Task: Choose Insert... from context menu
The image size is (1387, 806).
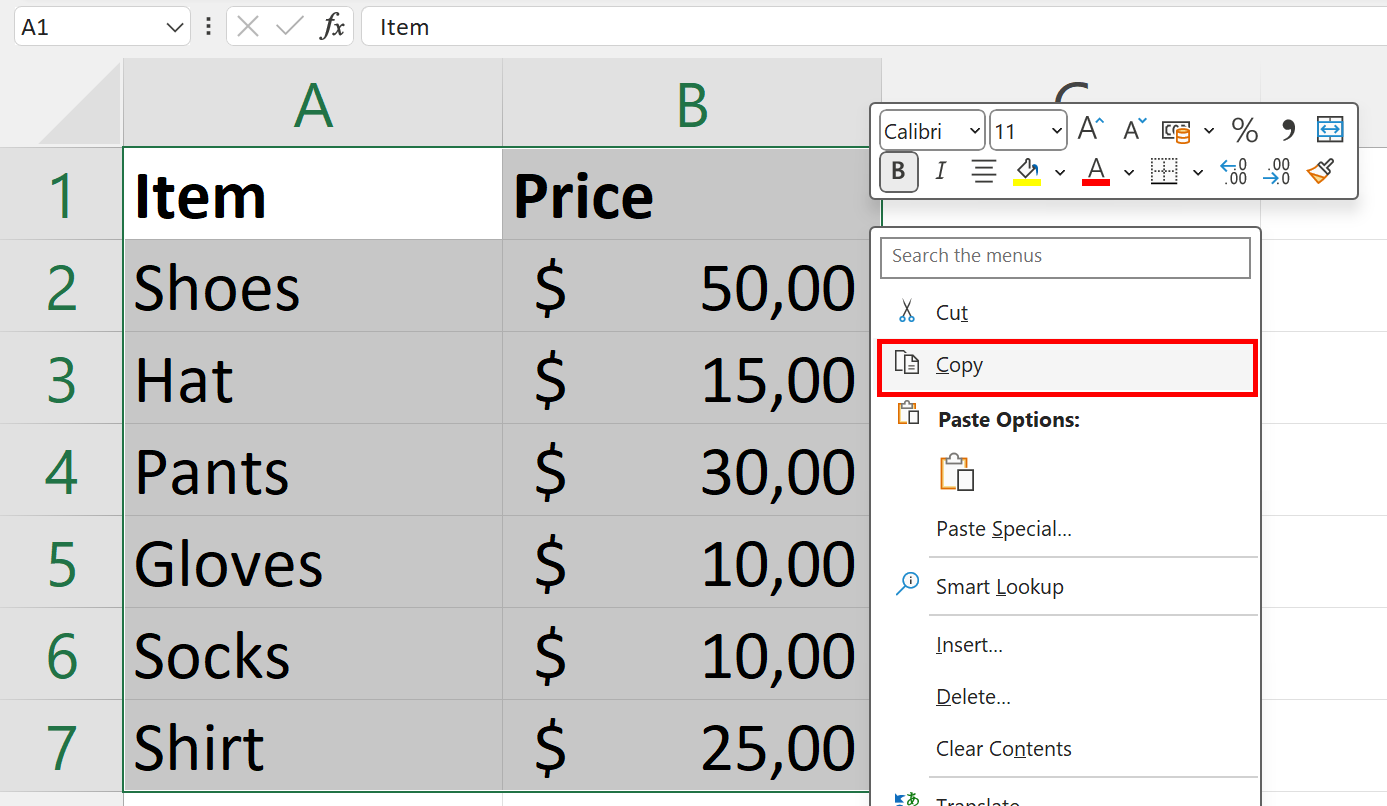Action: pos(1065,645)
